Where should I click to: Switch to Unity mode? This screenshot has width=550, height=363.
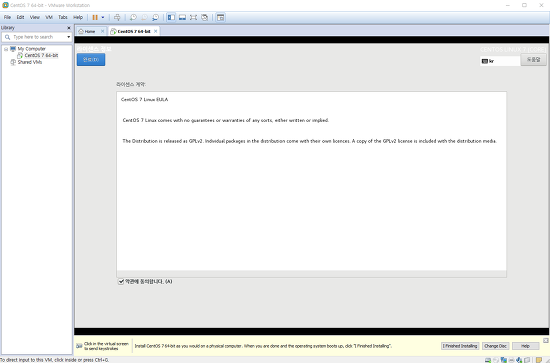click(x=204, y=17)
